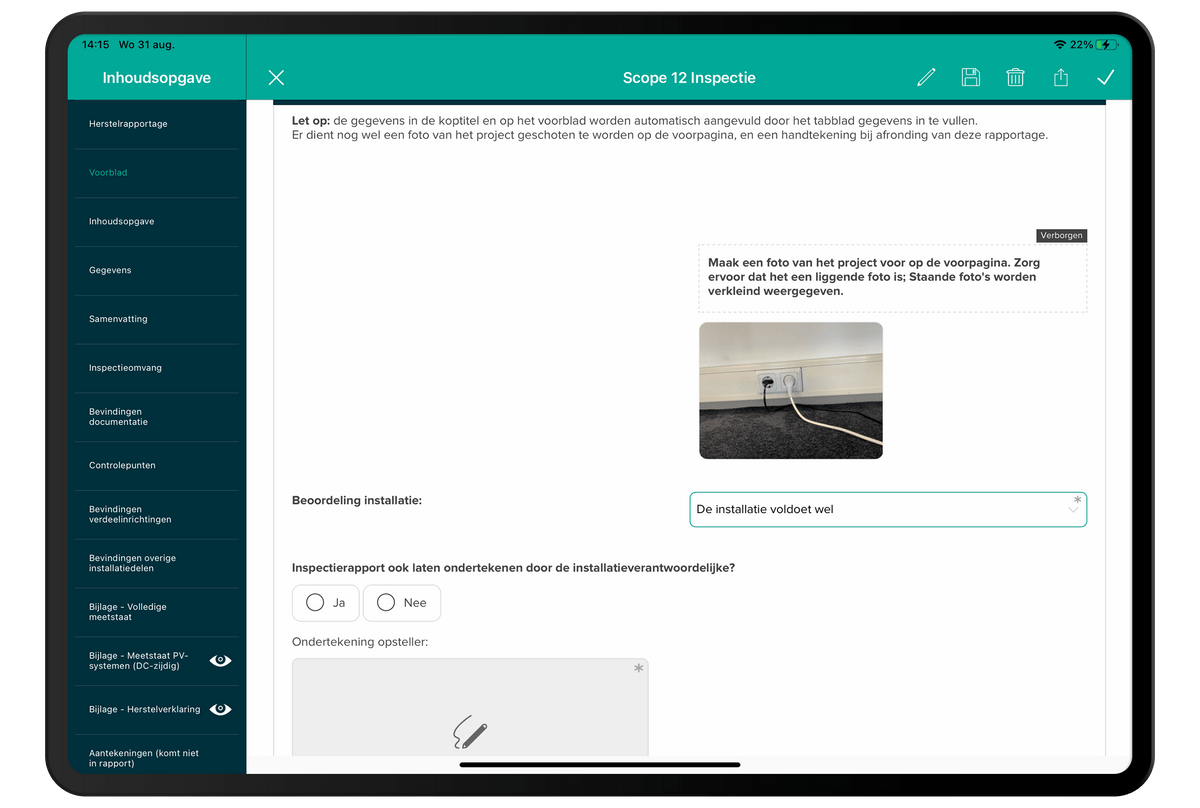Viewport: 1200px width, 808px height.
Task: Open the Beoordeling installatie dropdown
Action: [888, 509]
